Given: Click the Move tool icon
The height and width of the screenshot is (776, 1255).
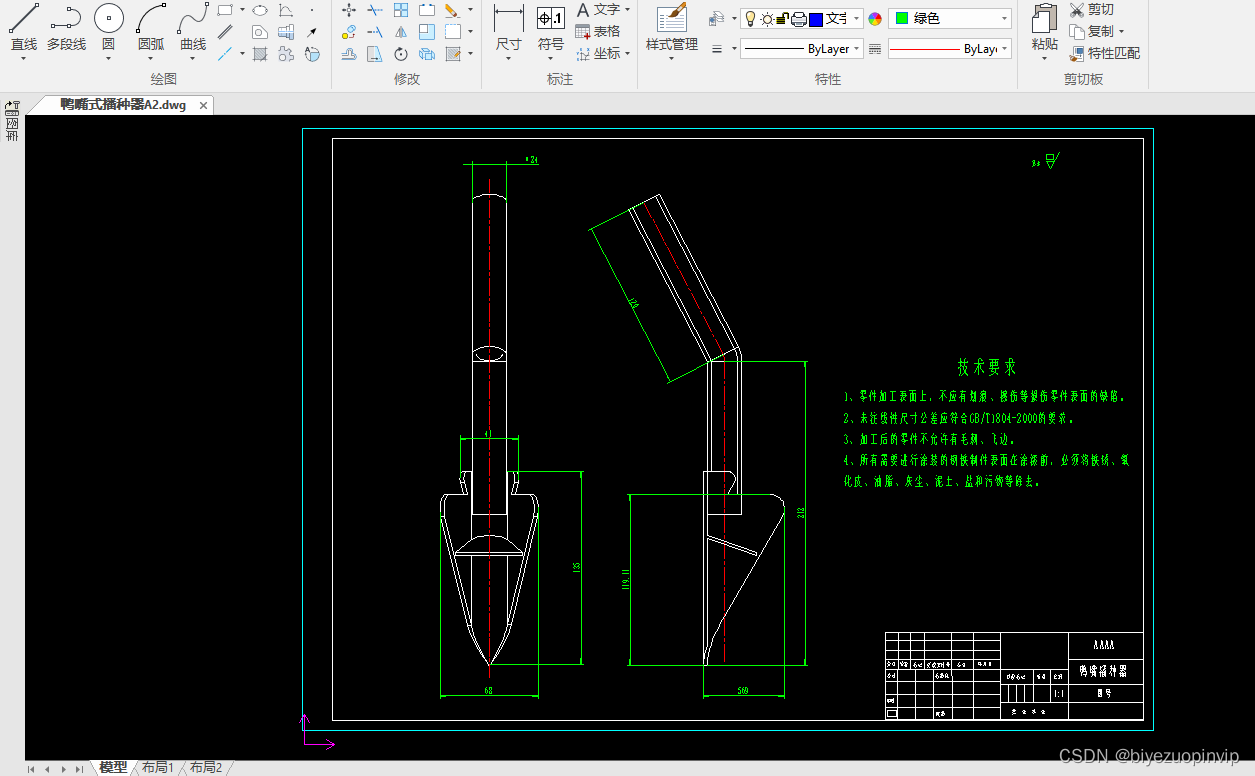Looking at the screenshot, I should (x=348, y=10).
